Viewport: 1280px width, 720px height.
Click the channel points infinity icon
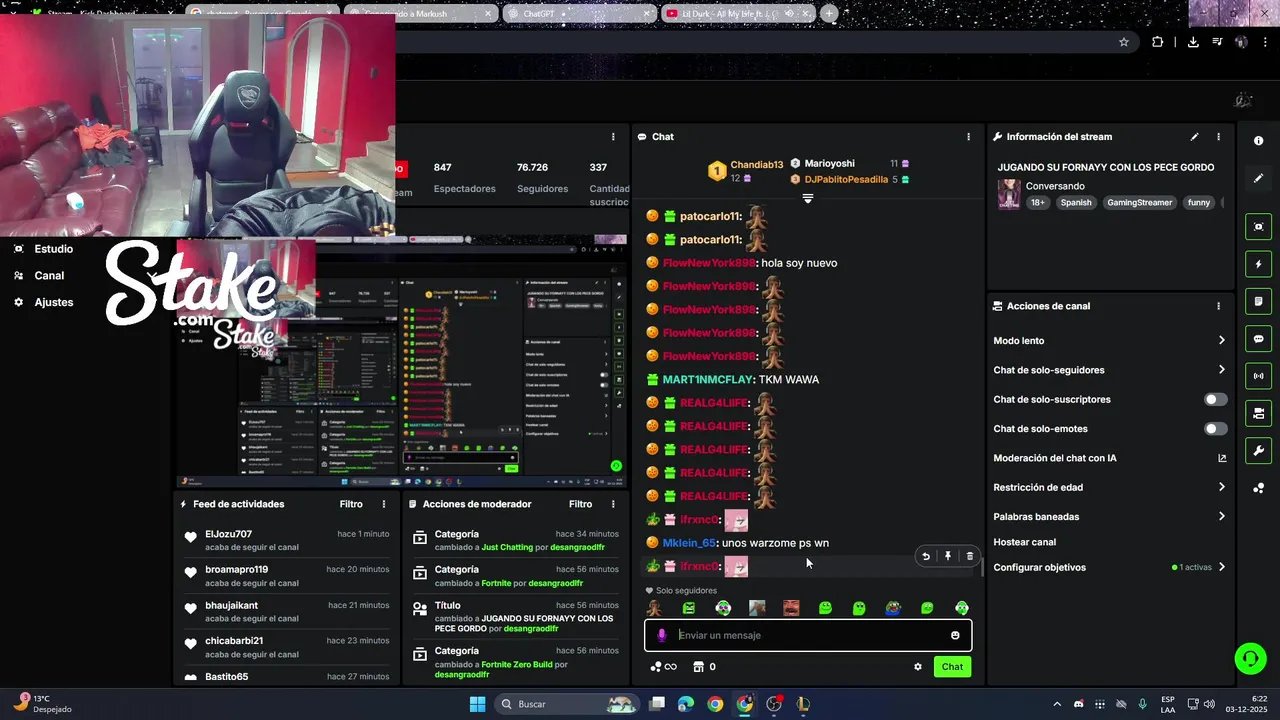pyautogui.click(x=663, y=667)
